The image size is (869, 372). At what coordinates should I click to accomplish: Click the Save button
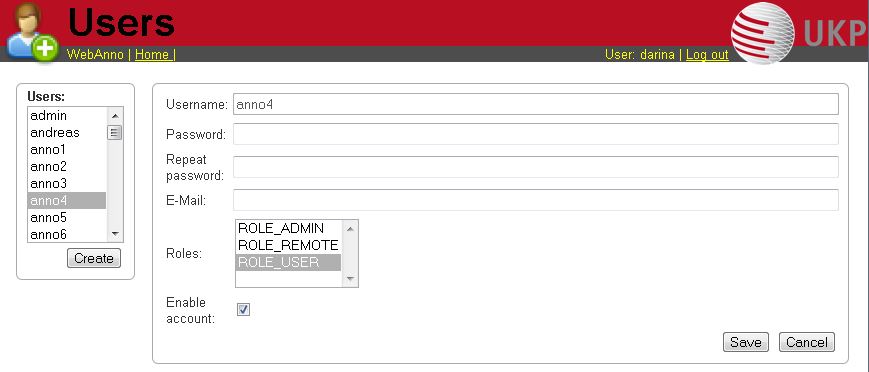pos(745,342)
